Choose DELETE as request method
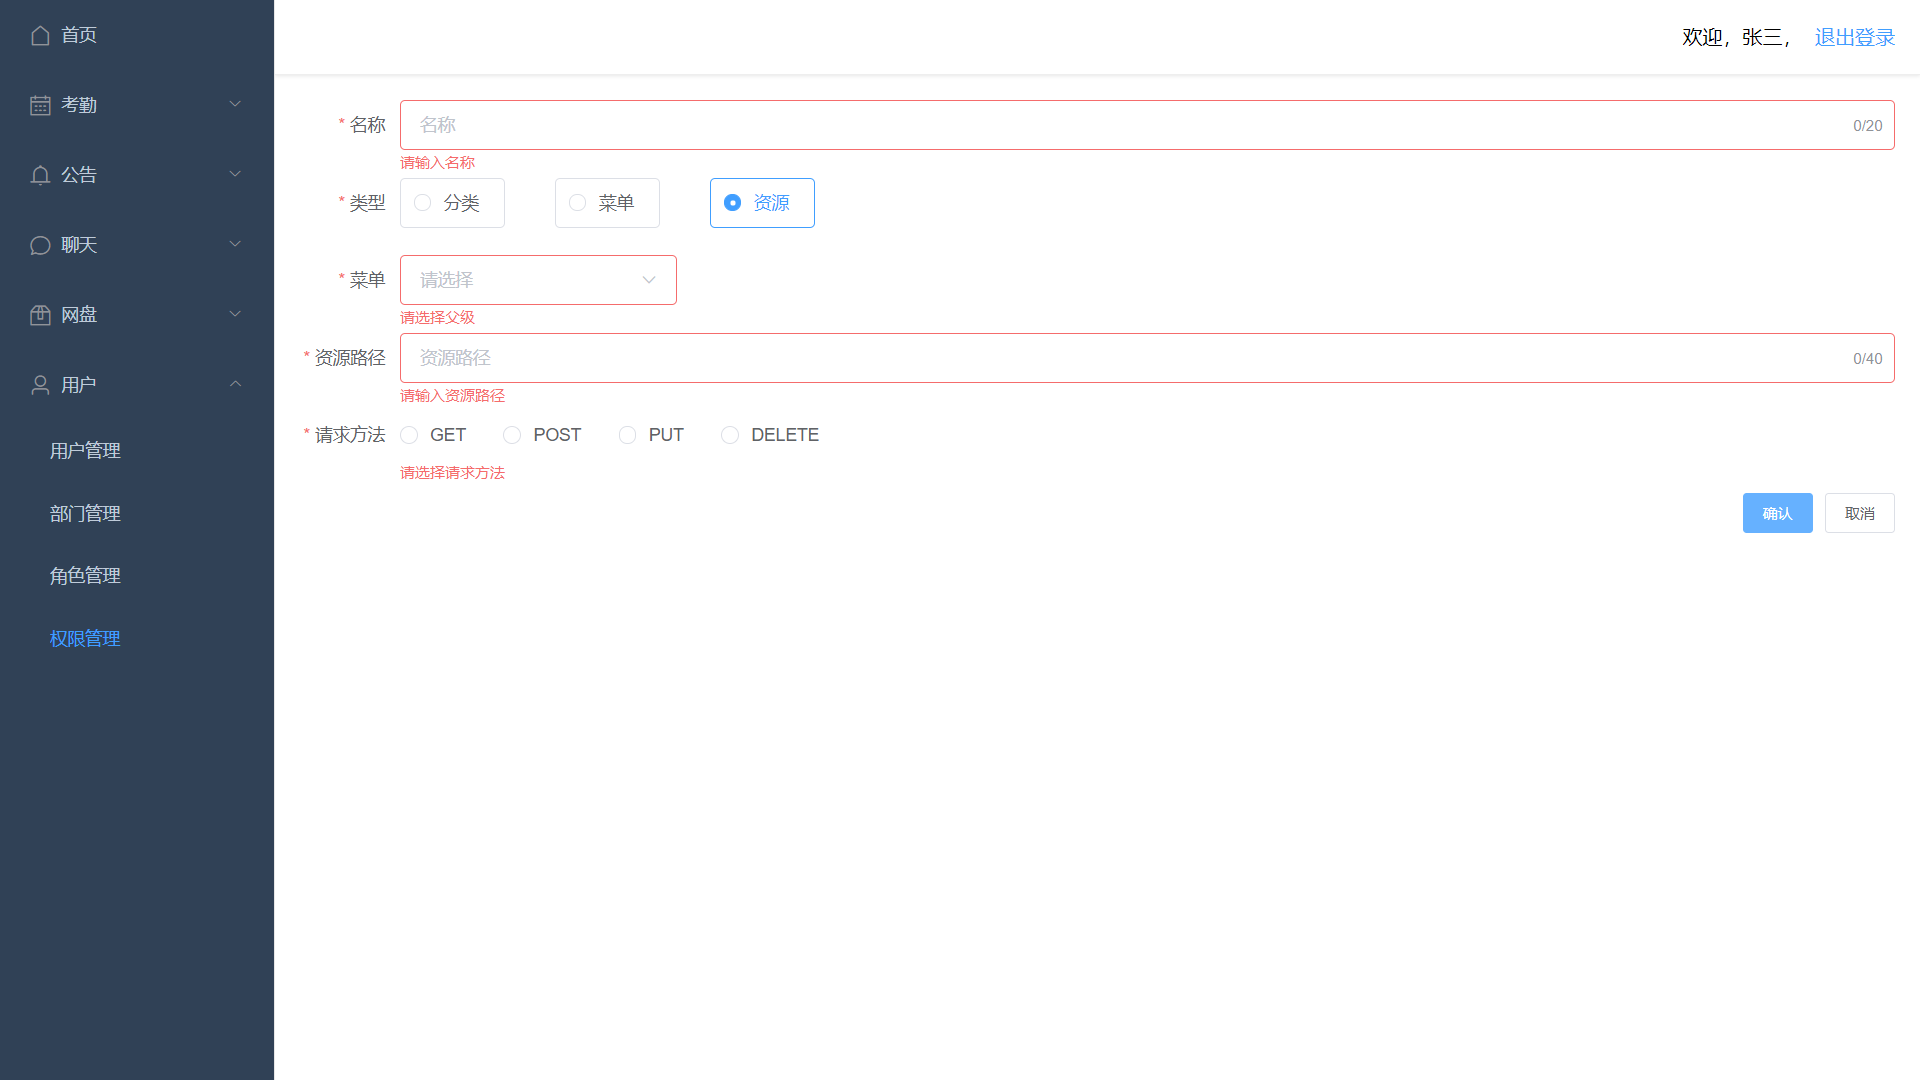This screenshot has height=1080, width=1920. tap(731, 435)
